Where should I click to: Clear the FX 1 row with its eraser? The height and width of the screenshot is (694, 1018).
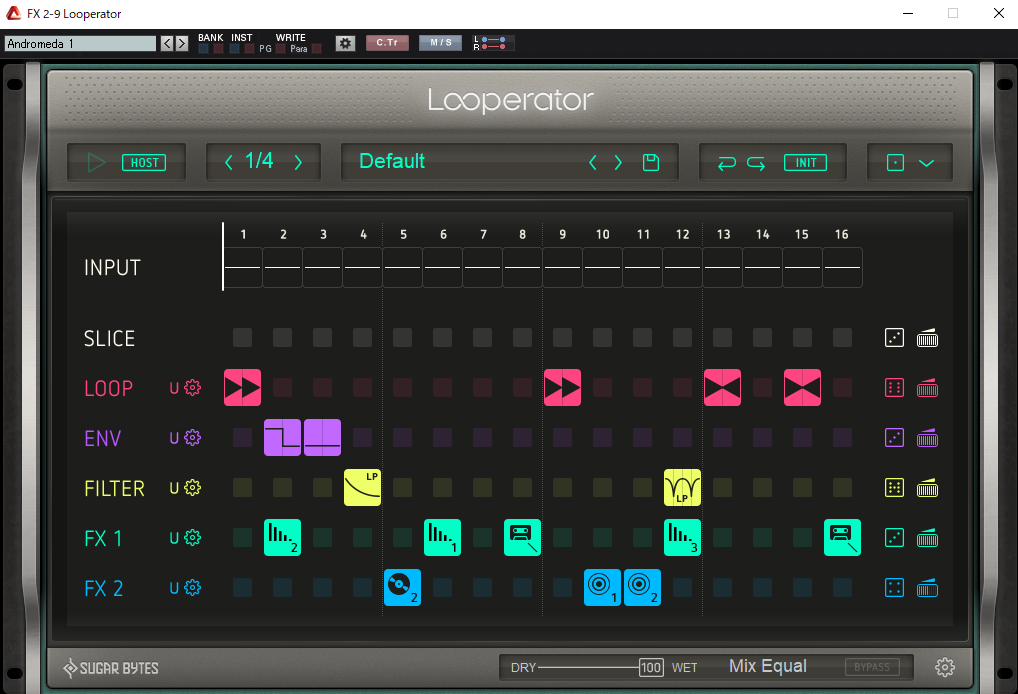coord(927,538)
